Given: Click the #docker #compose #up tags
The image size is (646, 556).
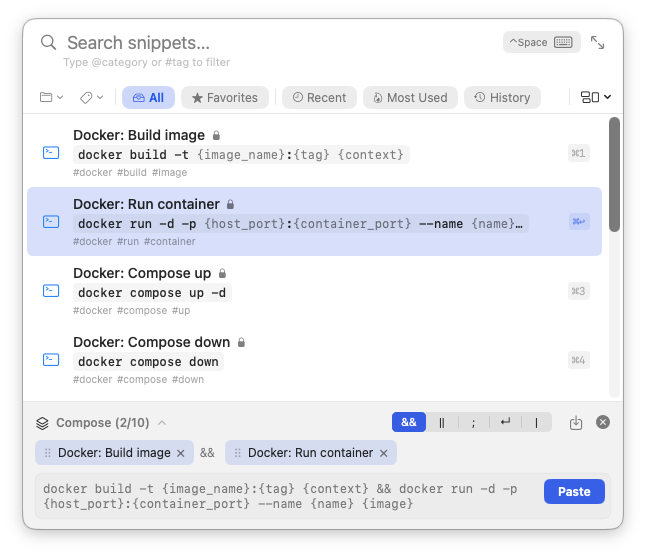Looking at the screenshot, I should pyautogui.click(x=131, y=311).
